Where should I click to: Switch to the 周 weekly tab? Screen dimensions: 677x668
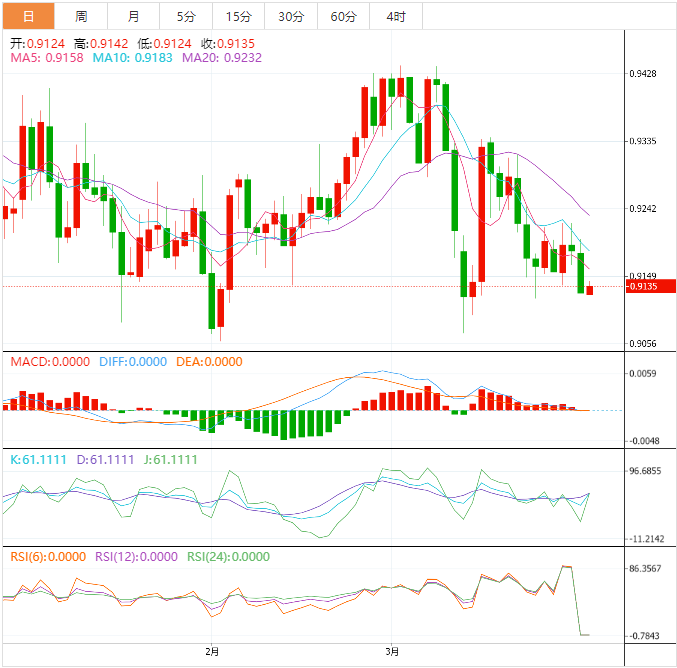[81, 16]
